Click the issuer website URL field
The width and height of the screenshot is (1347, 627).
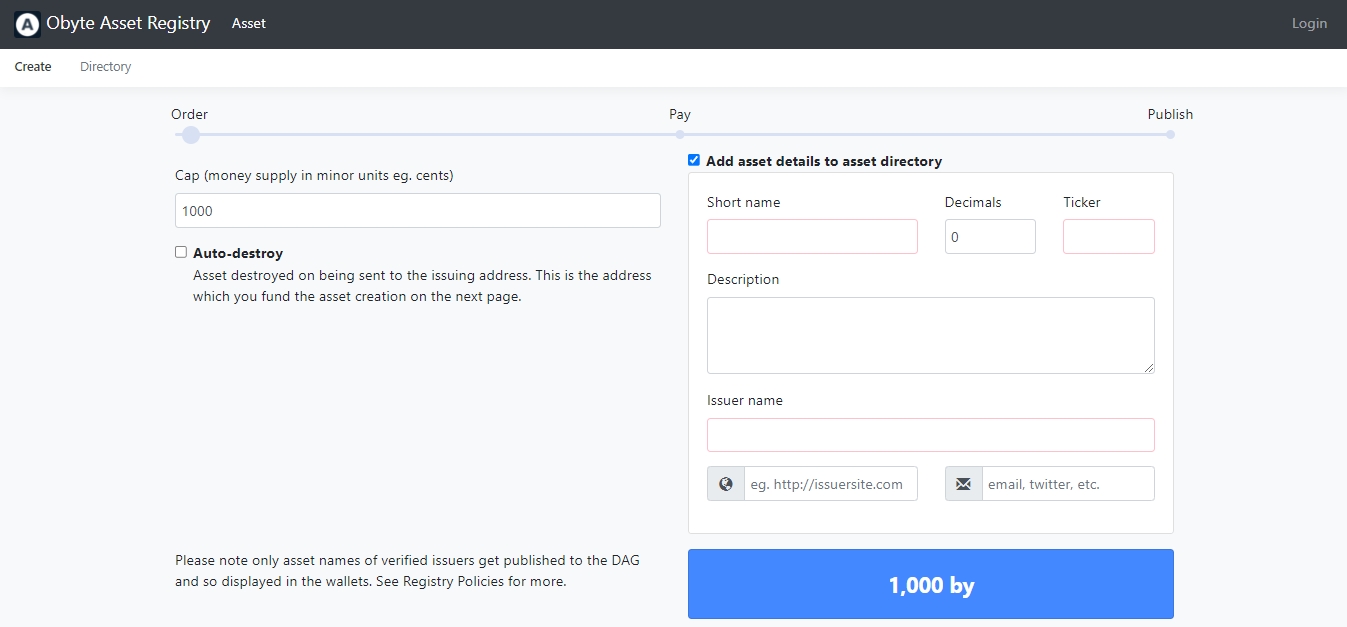click(x=830, y=484)
